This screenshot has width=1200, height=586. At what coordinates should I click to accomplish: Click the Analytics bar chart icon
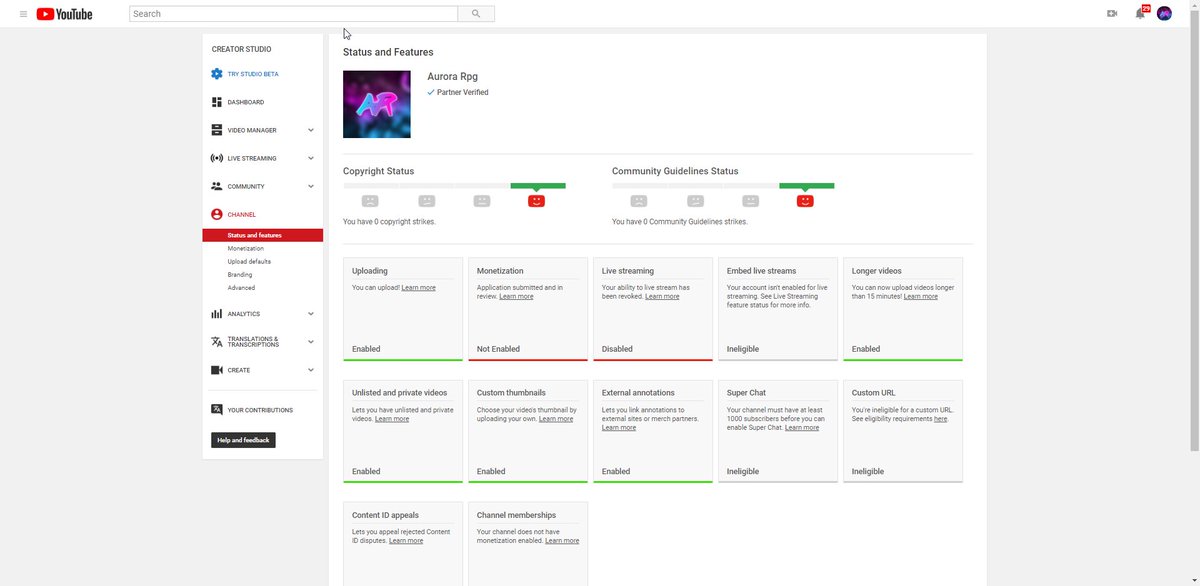click(x=217, y=314)
